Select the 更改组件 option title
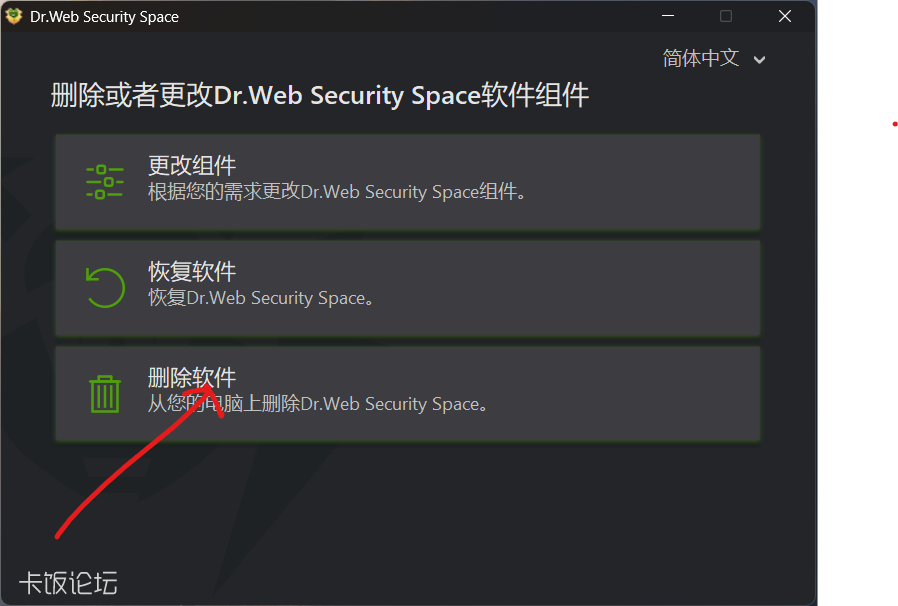The image size is (898, 606). click(192, 166)
